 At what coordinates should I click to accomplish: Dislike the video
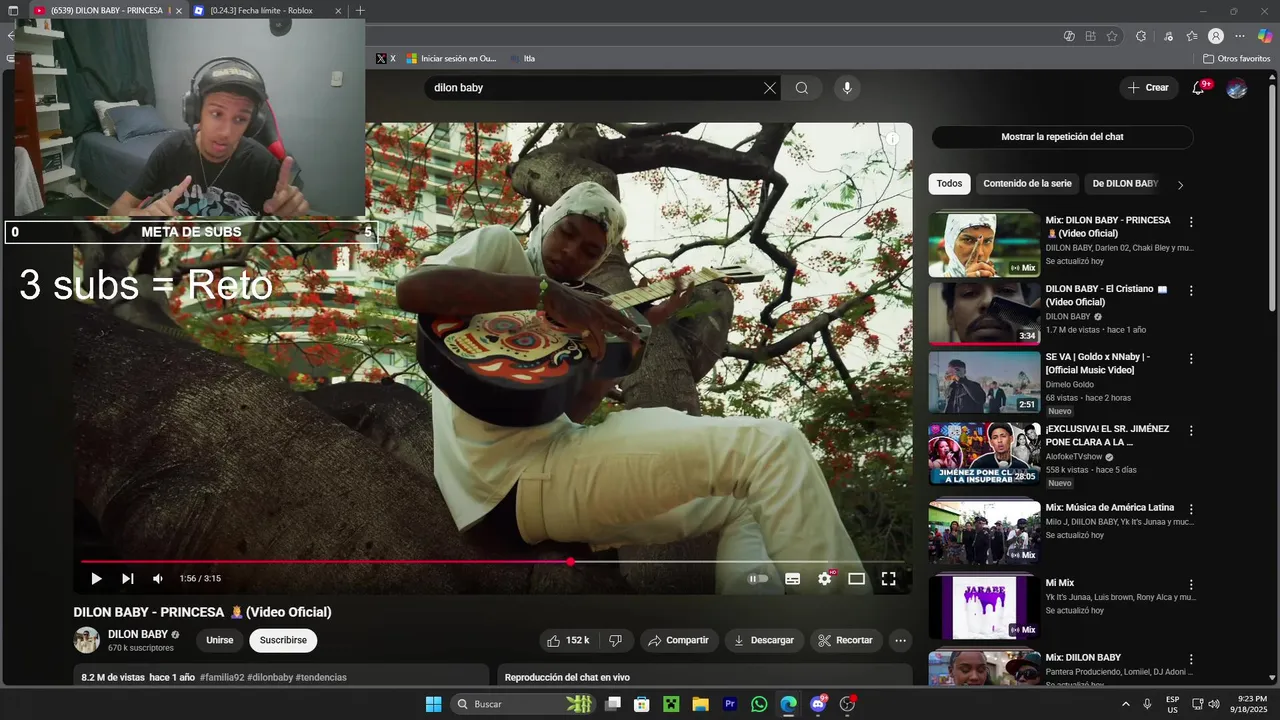[616, 640]
